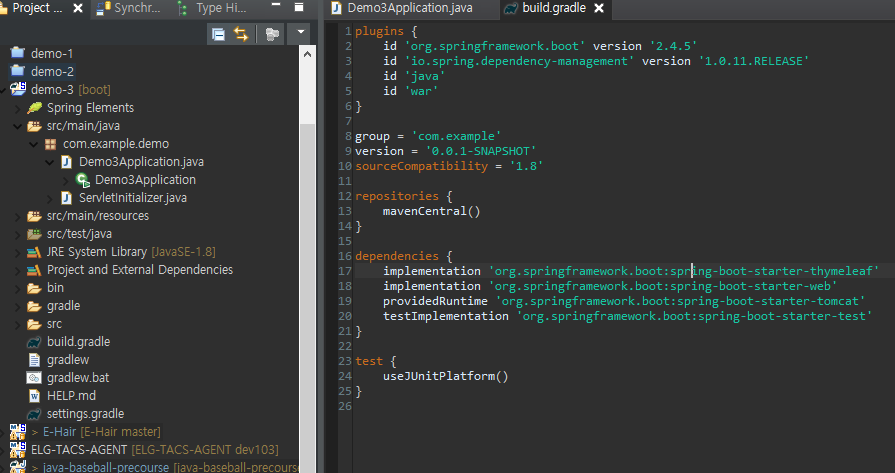The image size is (895, 473).
Task: Click the build.gradle elephant icon in tree
Action: pos(34,342)
